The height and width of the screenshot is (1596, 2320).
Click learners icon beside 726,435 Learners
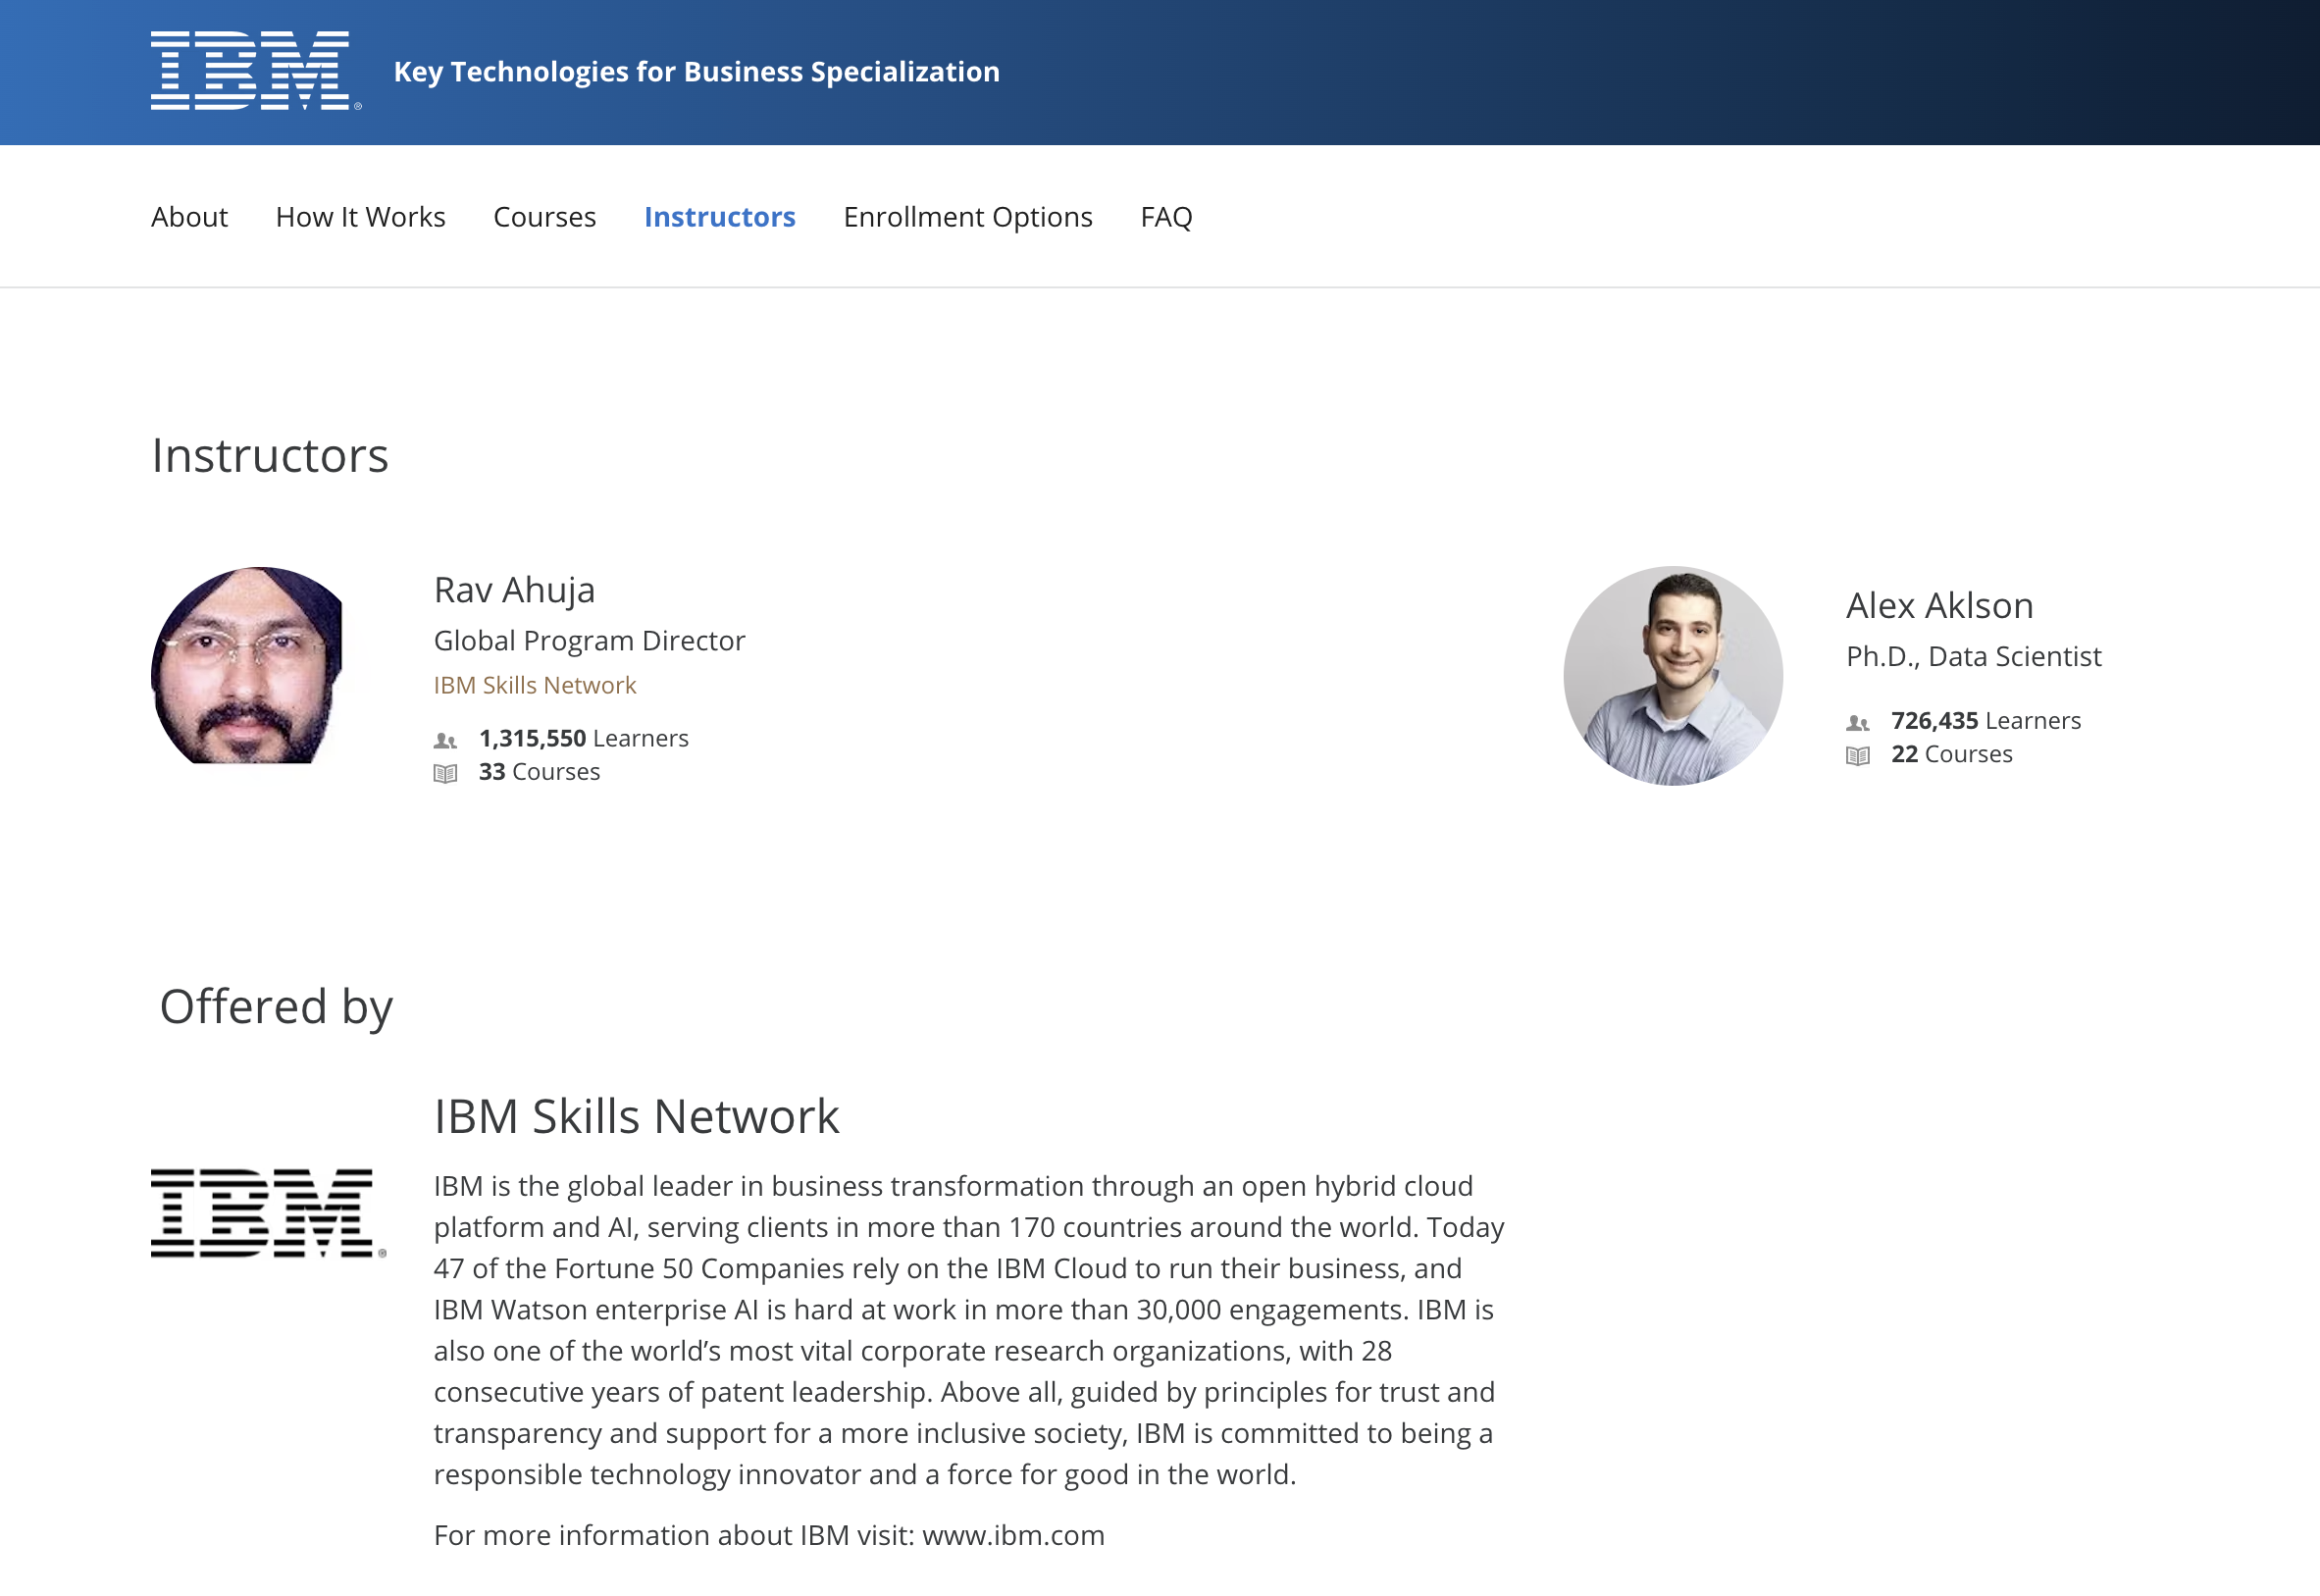(x=1857, y=722)
